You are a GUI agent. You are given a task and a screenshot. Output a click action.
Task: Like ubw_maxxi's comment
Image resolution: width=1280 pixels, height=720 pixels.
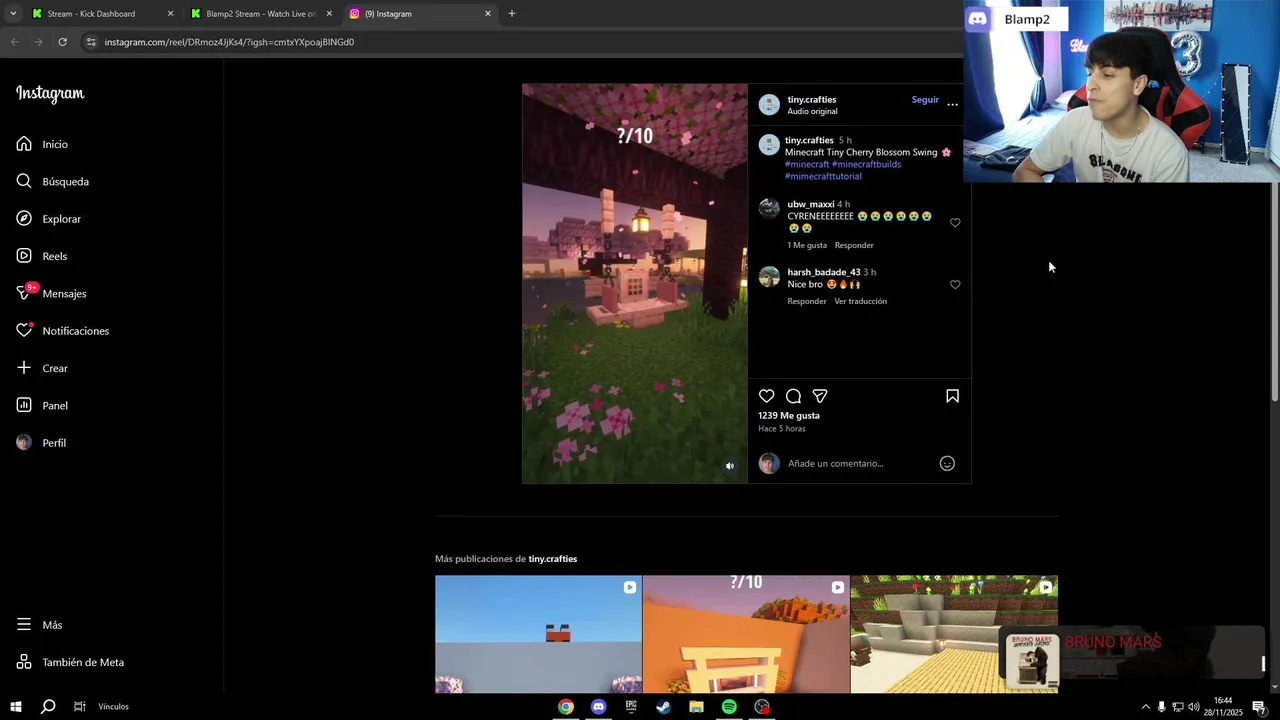point(955,223)
